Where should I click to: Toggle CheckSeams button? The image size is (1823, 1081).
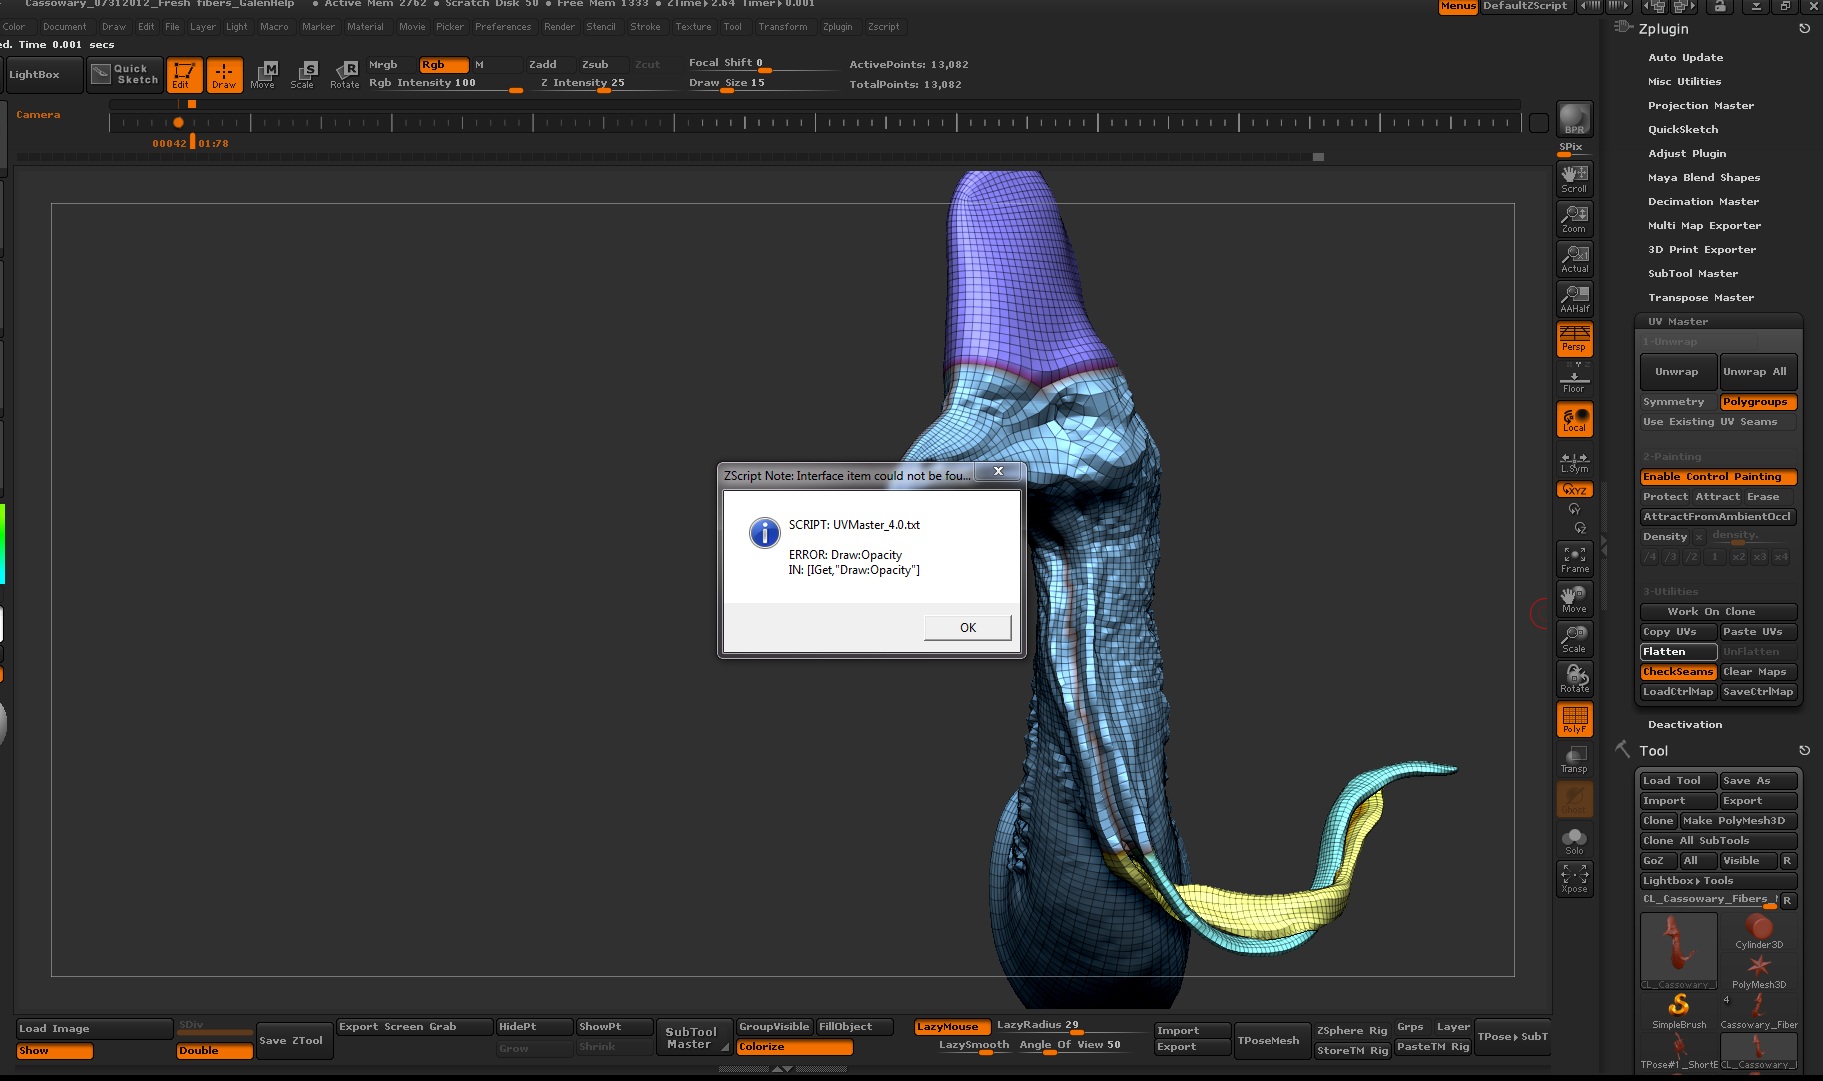tap(1678, 672)
